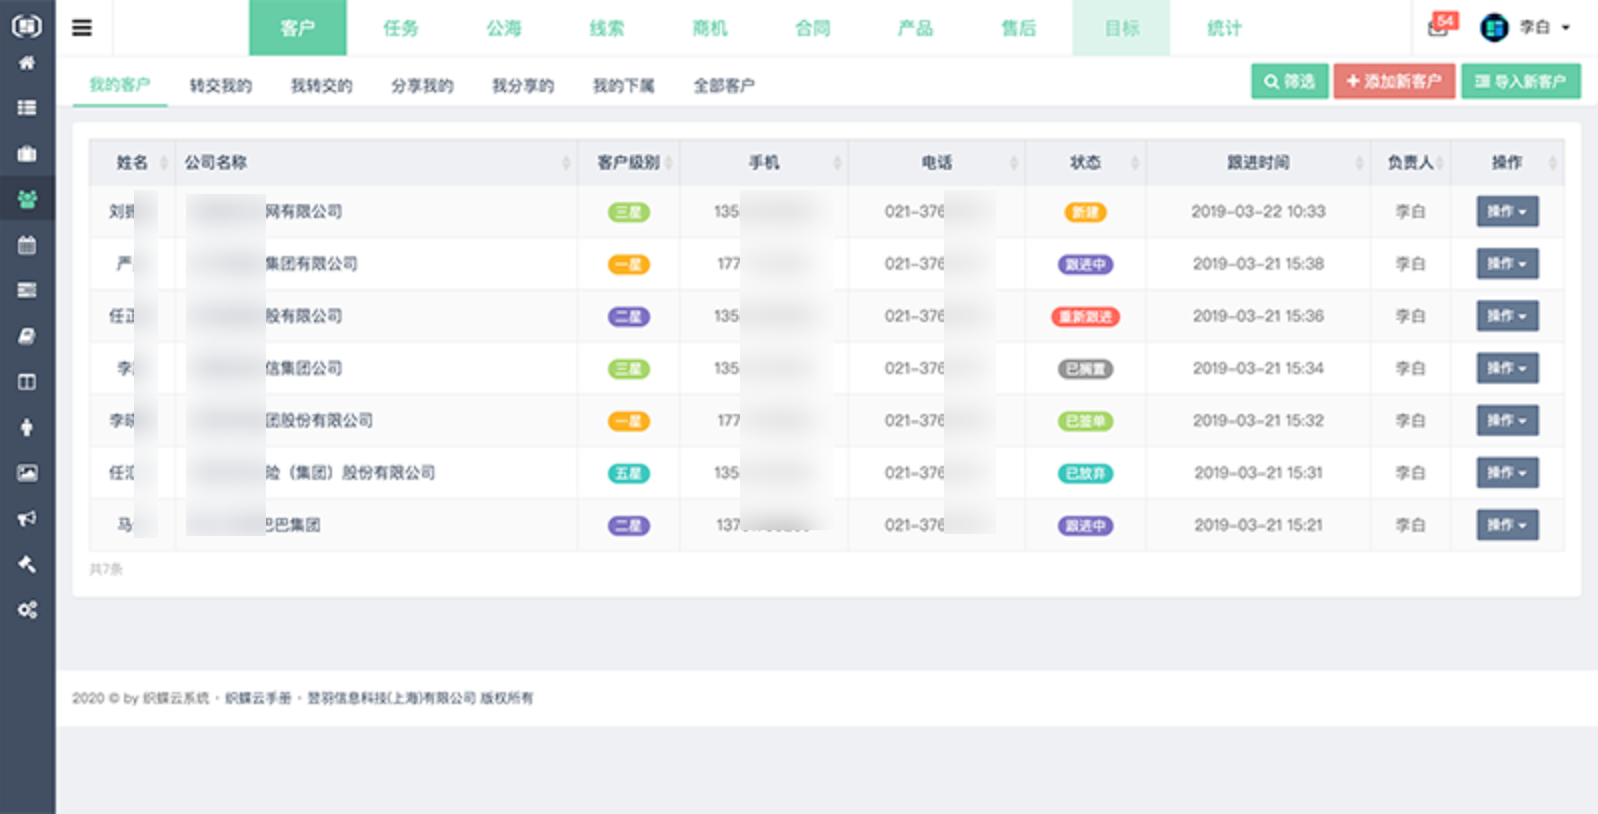Open the person figure sidebar icon
The width and height of the screenshot is (1598, 814).
coord(27,427)
